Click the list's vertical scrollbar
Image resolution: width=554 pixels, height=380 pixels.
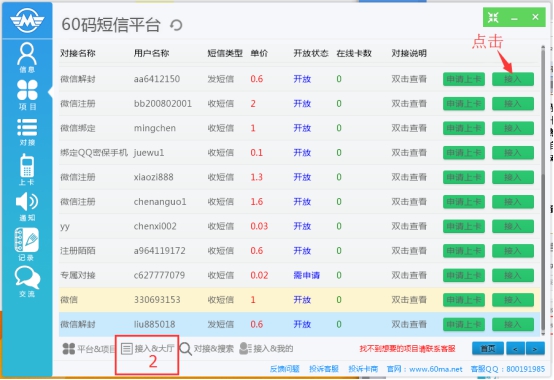(x=543, y=190)
